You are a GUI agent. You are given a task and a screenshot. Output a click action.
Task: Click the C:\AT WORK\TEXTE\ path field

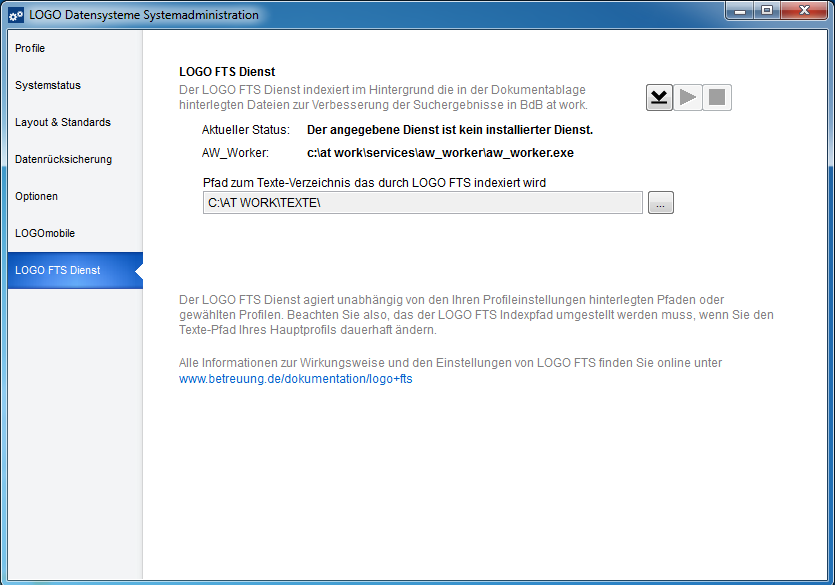pyautogui.click(x=423, y=203)
